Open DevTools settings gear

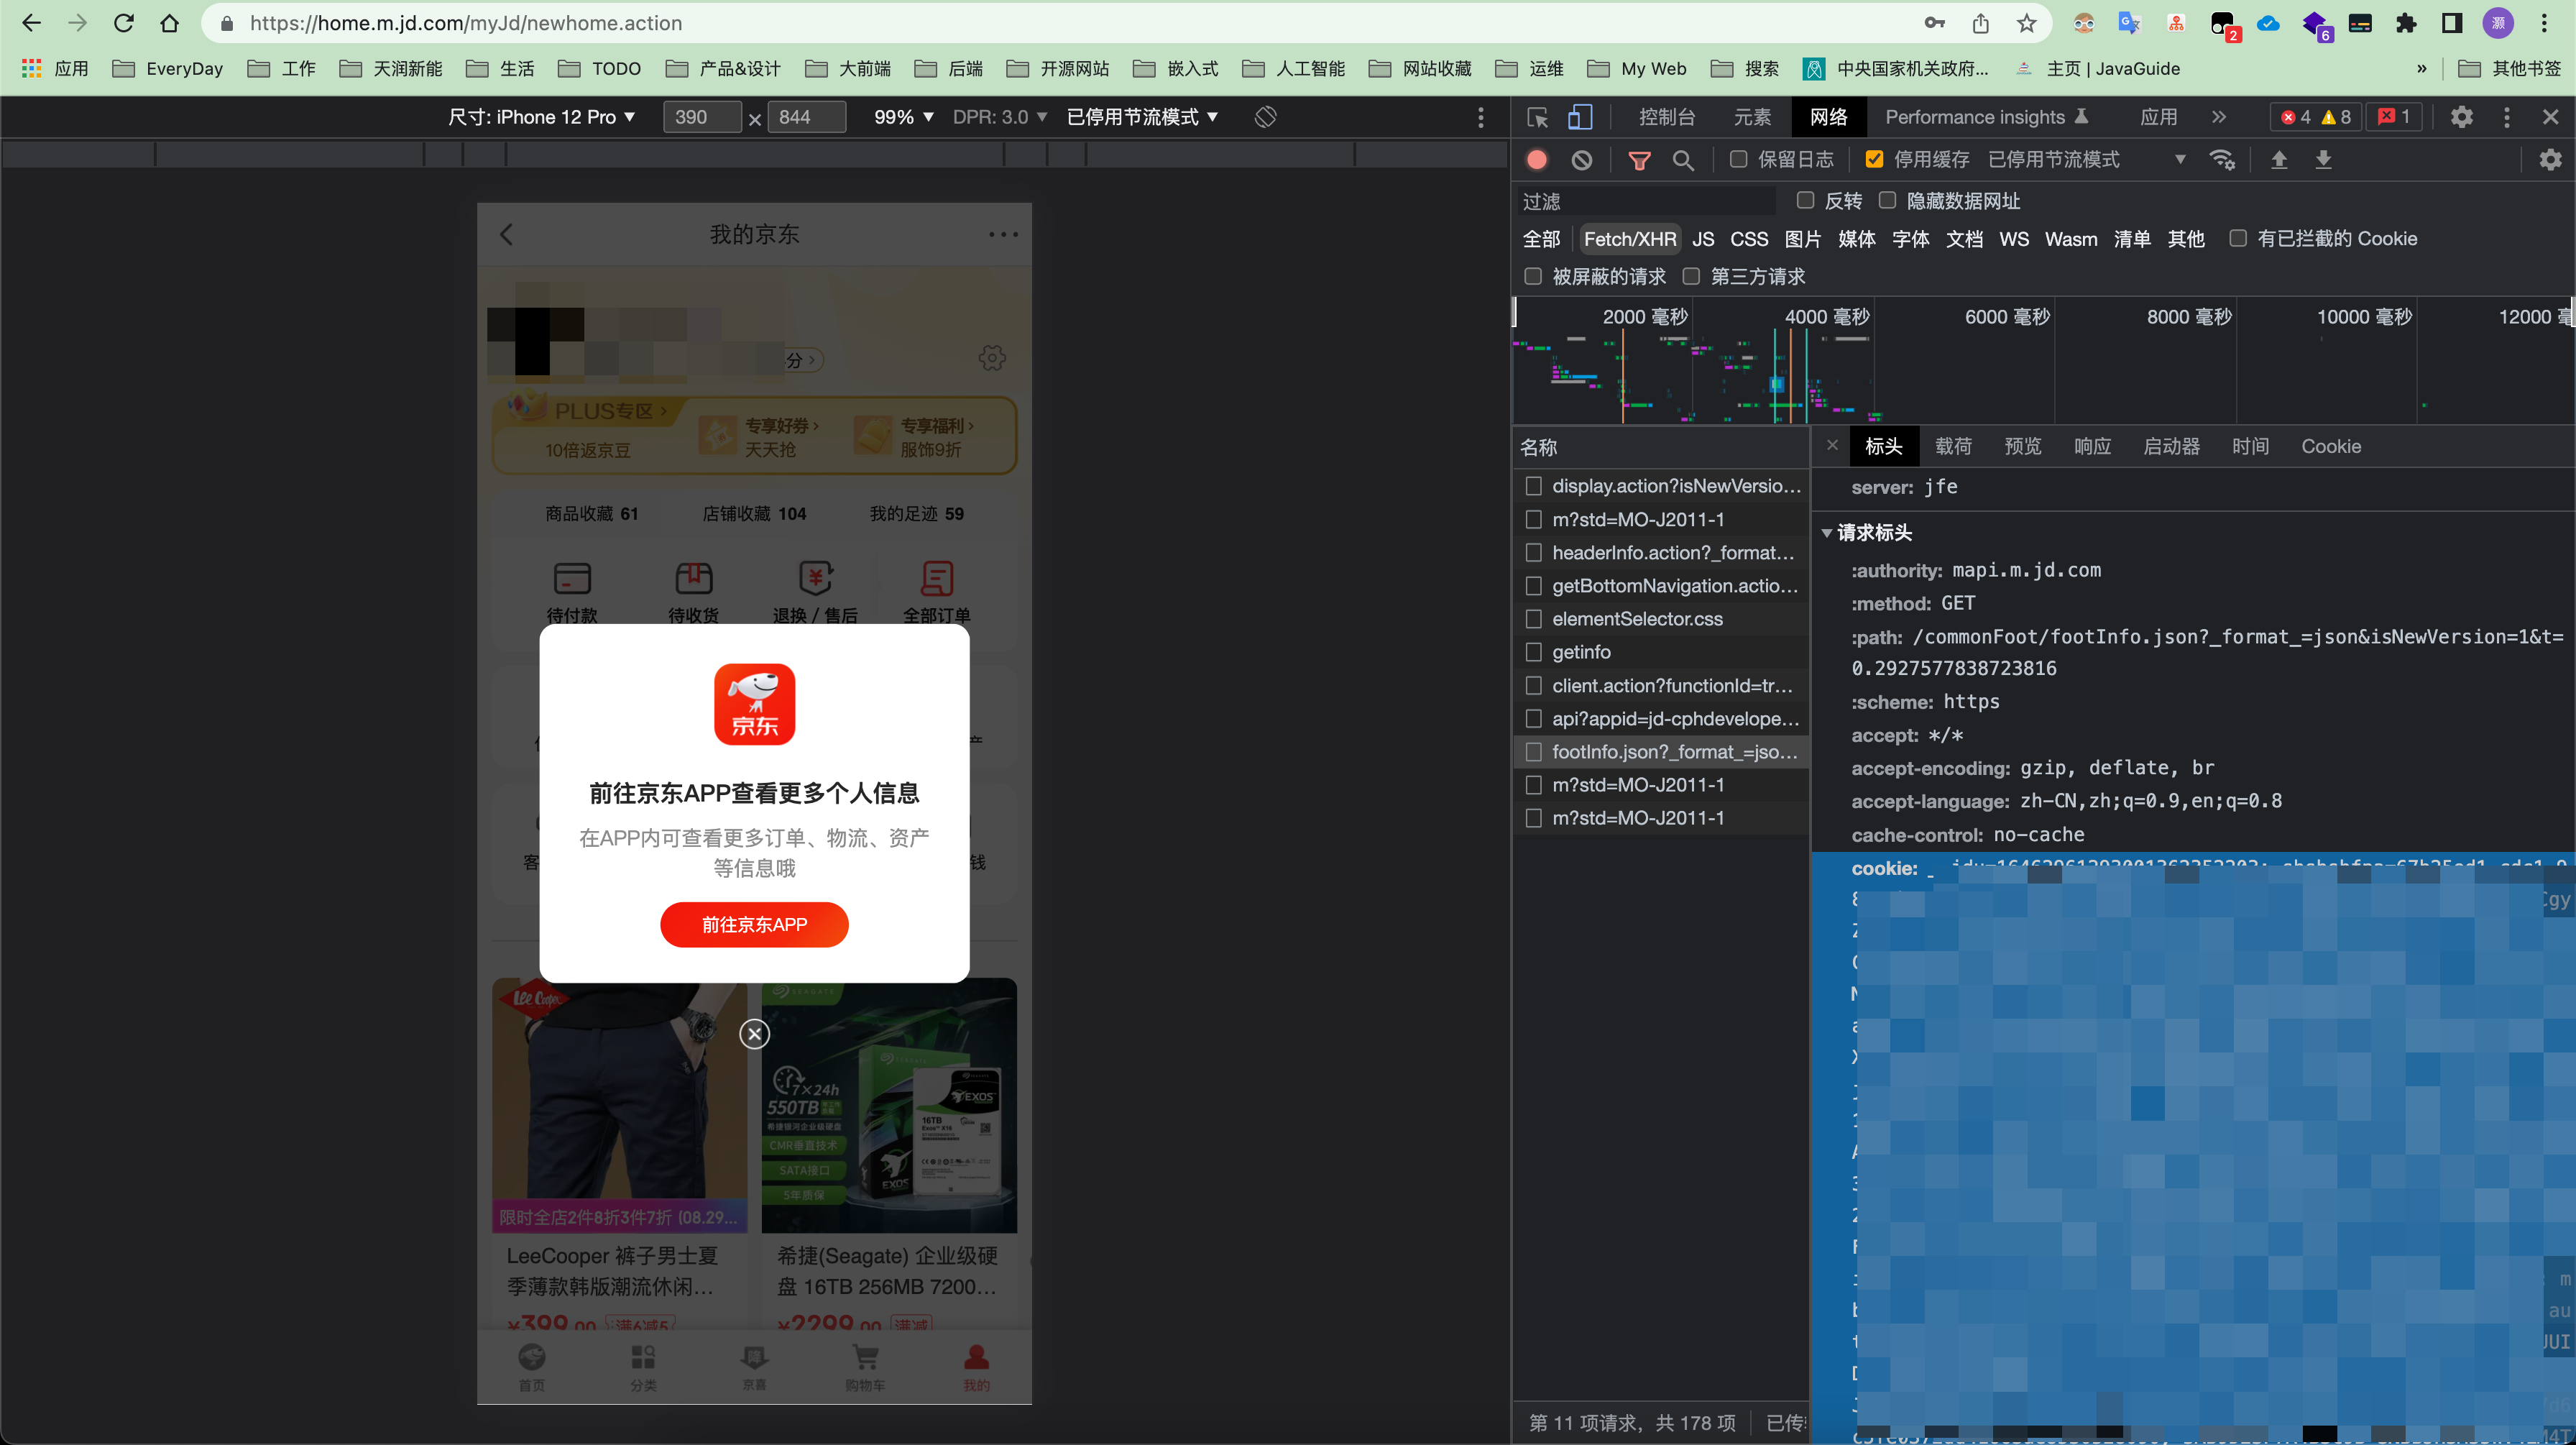point(2461,117)
